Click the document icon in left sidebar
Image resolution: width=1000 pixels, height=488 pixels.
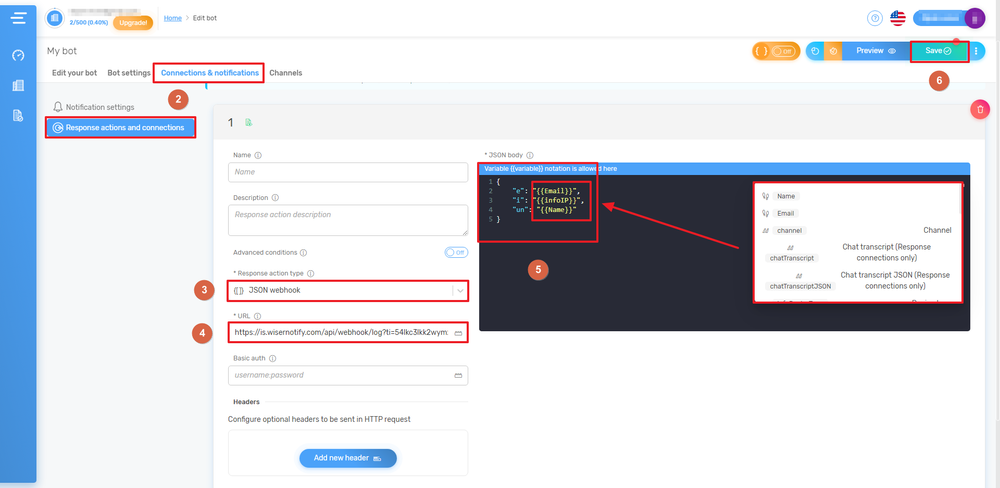pyautogui.click(x=18, y=116)
